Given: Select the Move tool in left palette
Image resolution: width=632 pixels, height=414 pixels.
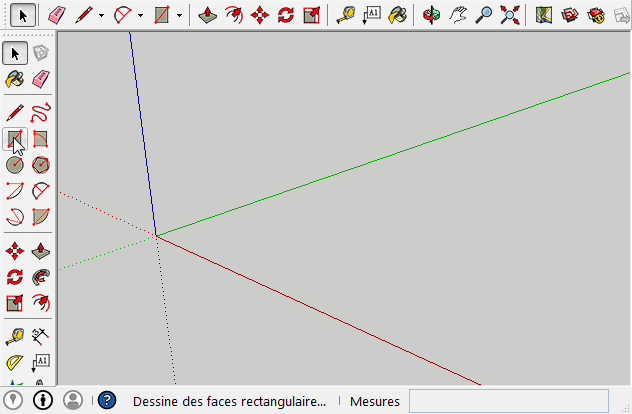Looking at the screenshot, I should [15, 251].
